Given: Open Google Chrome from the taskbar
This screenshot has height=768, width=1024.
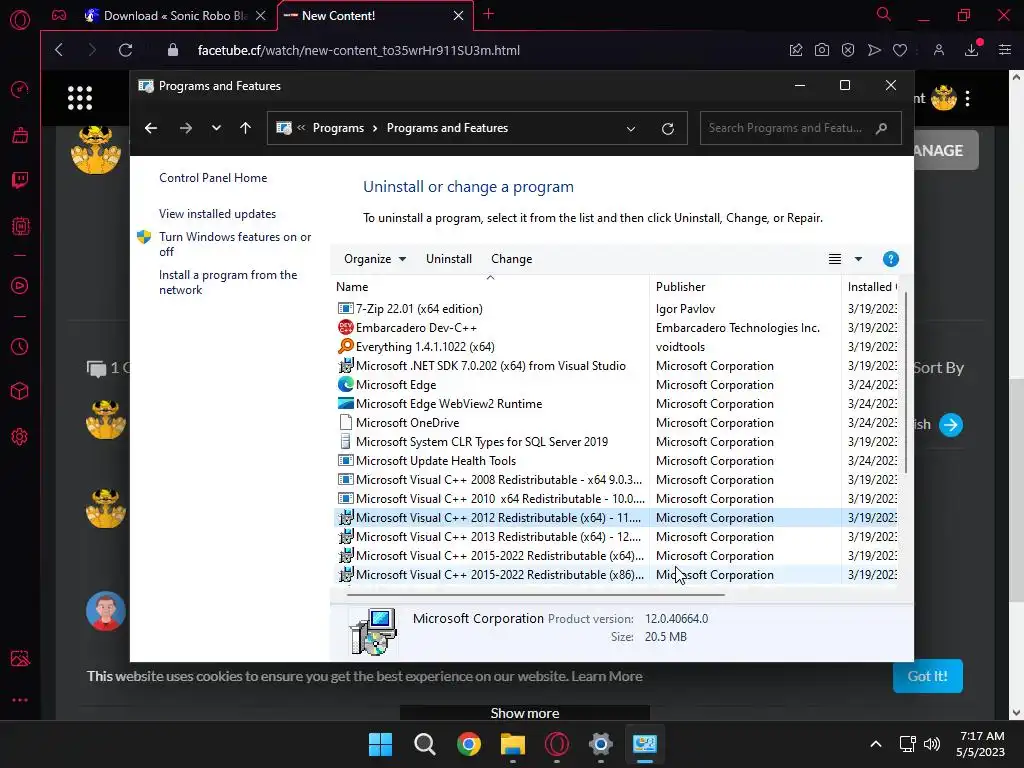Looking at the screenshot, I should pyautogui.click(x=468, y=744).
